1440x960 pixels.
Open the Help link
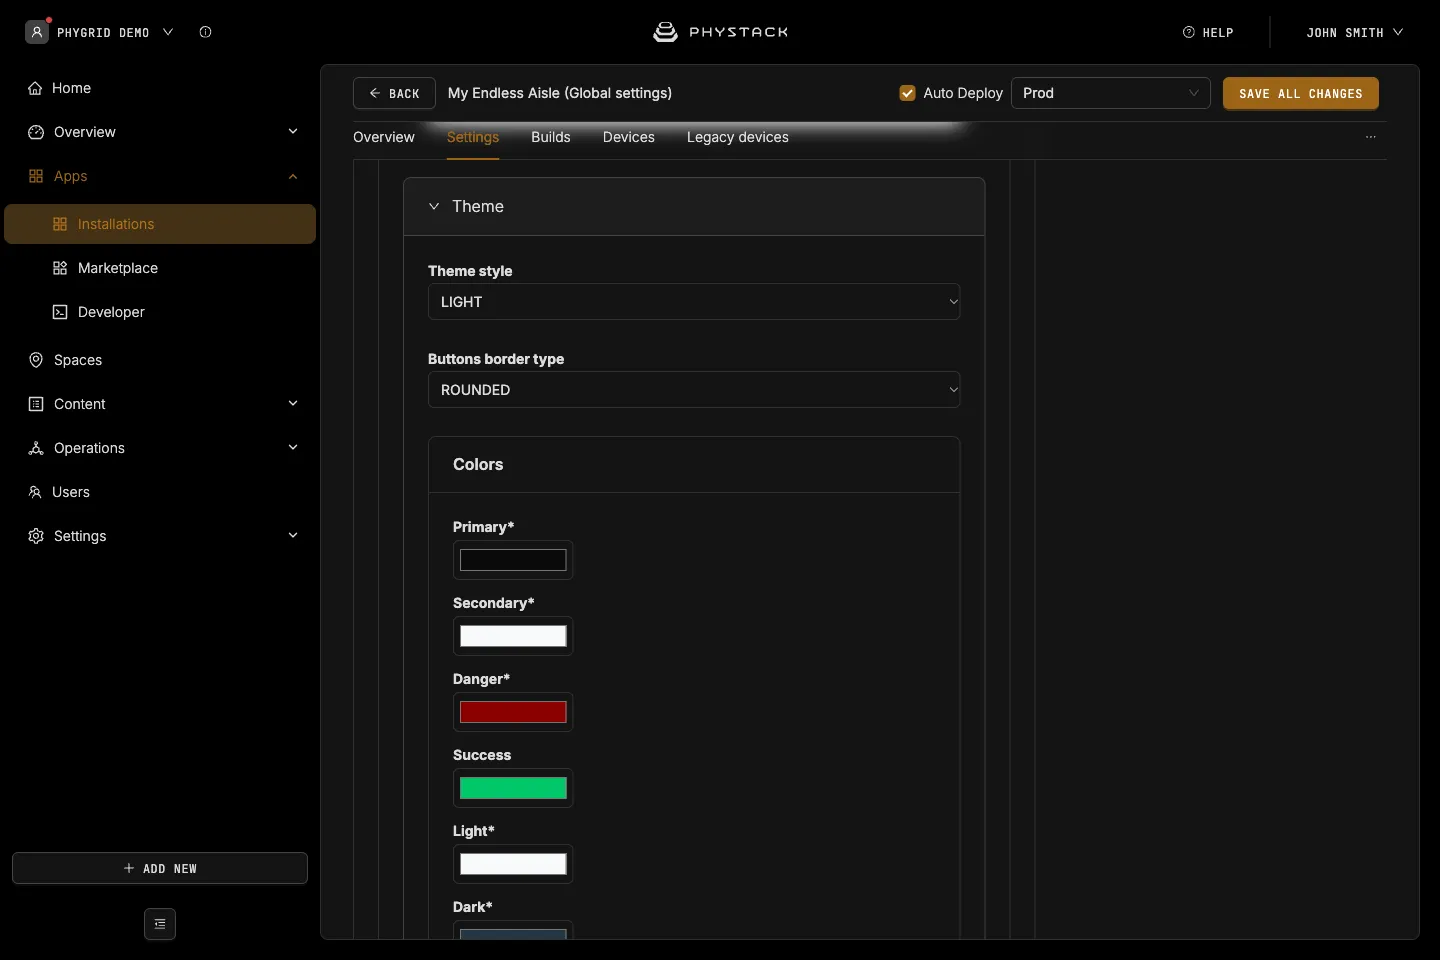pyautogui.click(x=1208, y=32)
